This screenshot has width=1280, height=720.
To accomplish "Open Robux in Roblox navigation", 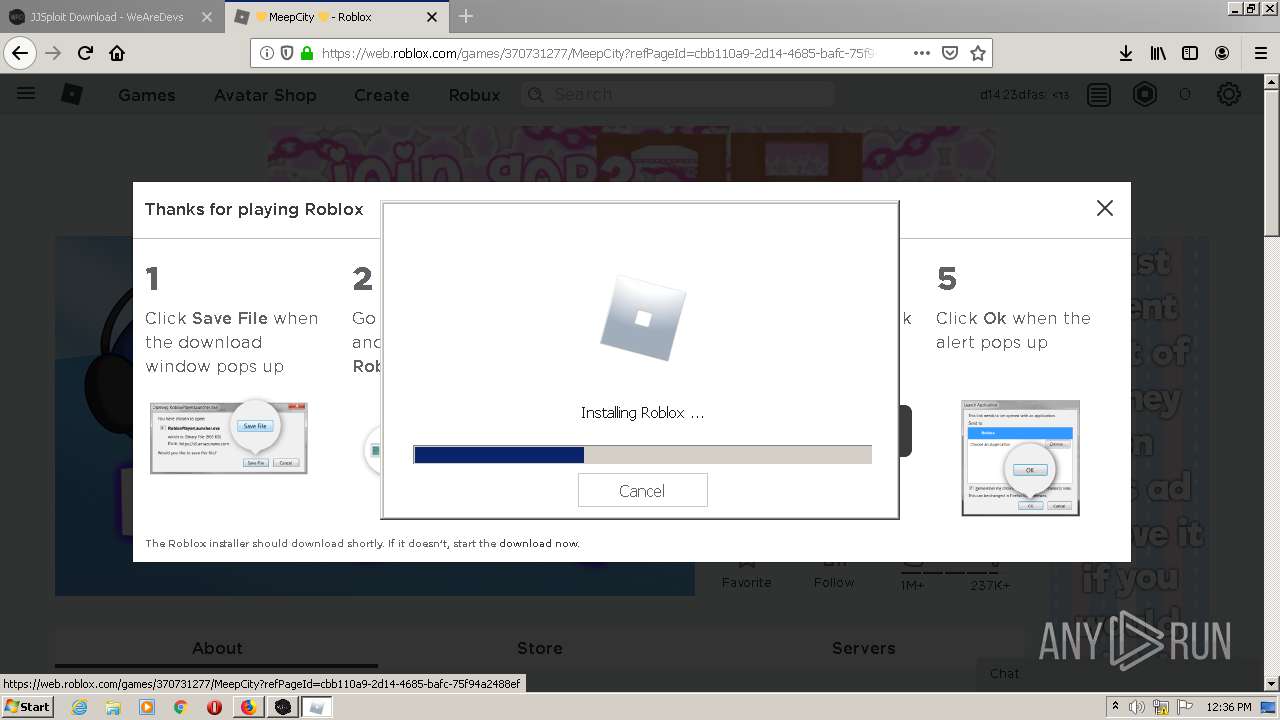I will pos(474,95).
